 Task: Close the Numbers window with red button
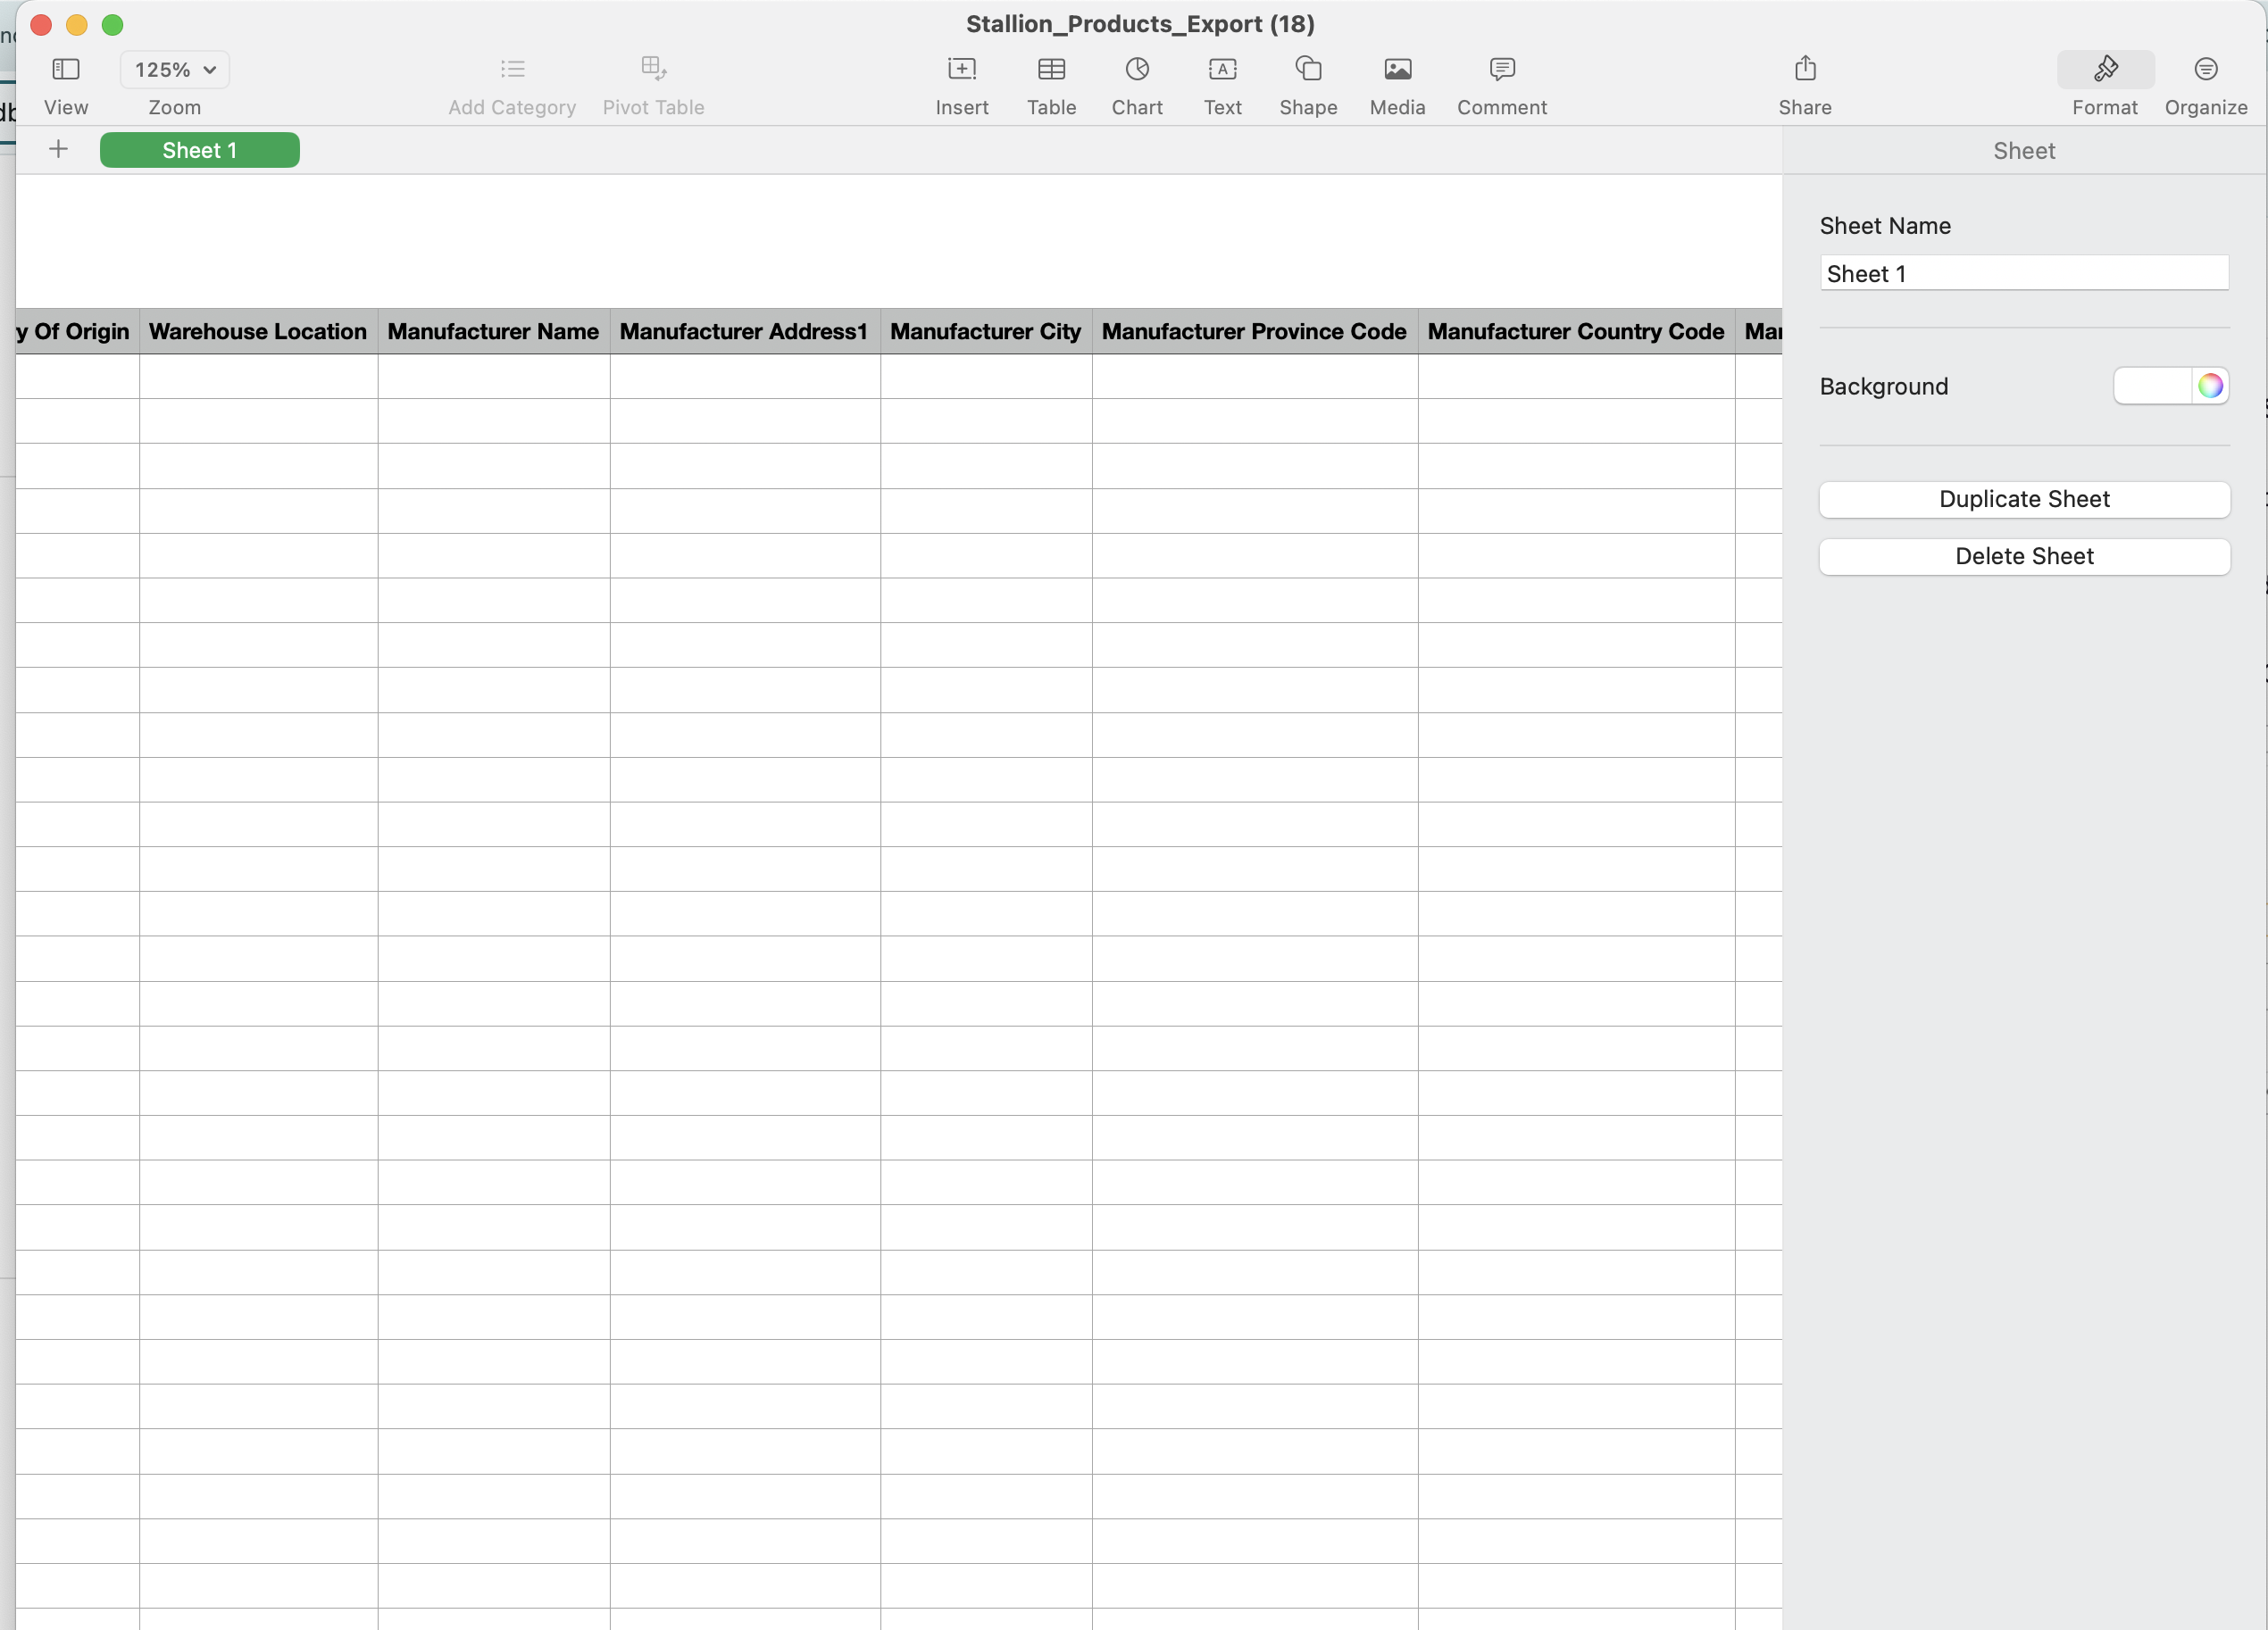click(x=41, y=25)
